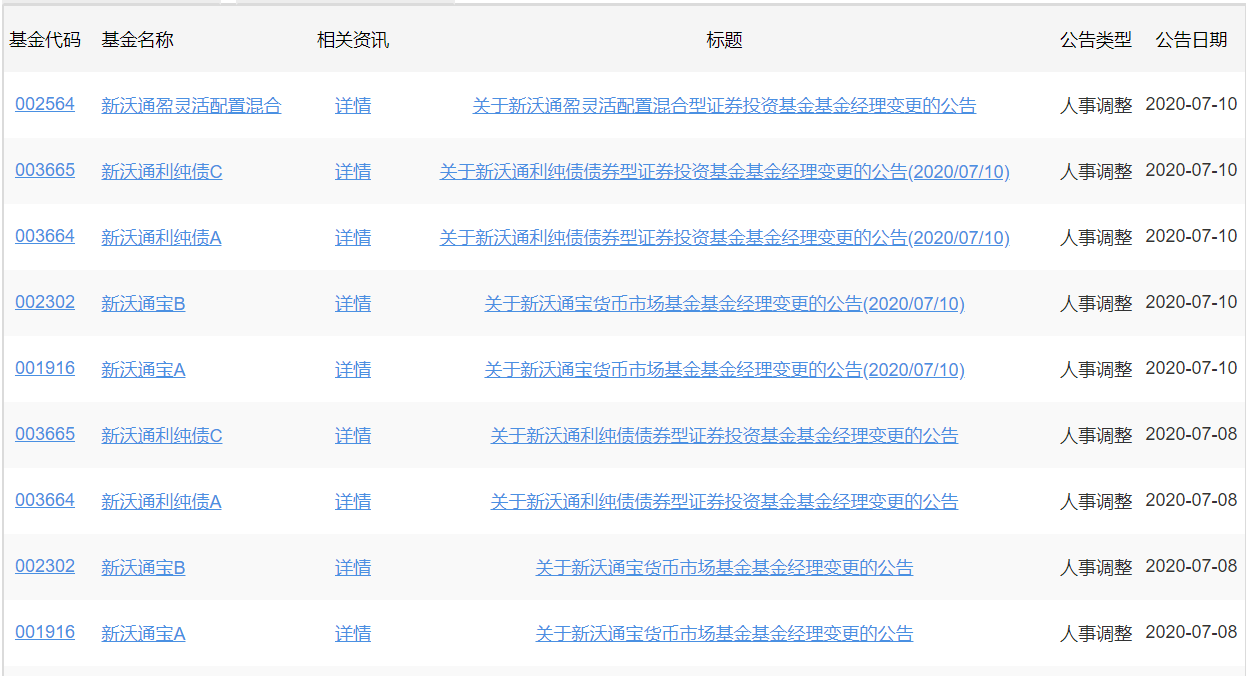Click code 002302 in the 2020-07-10 row
Image resolution: width=1249 pixels, height=676 pixels.
[45, 302]
